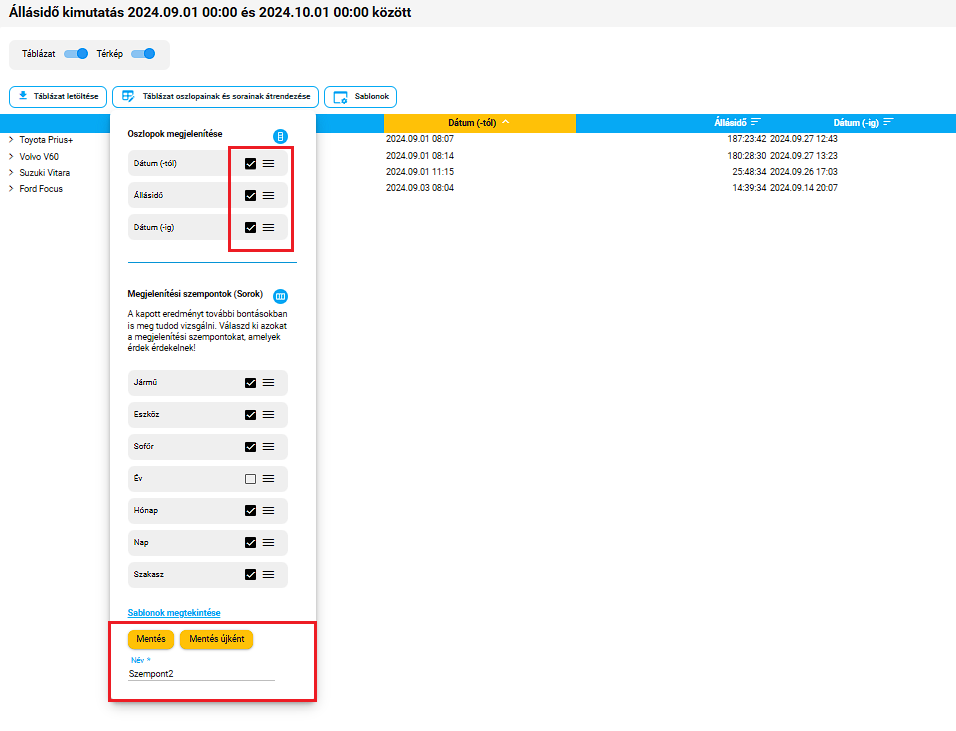The image size is (956, 731).
Task: Click the blue icon beside Oszlopok megjelenítése
Action: tap(281, 136)
